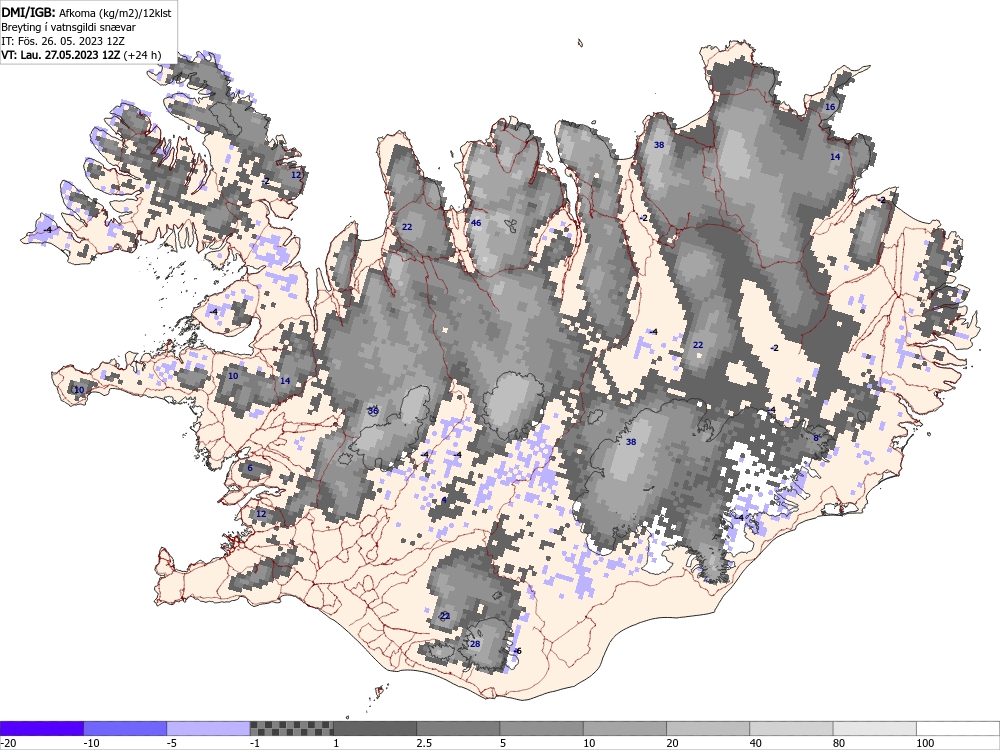Click the very pale 80 to 100 legend swatch

[x=875, y=728]
